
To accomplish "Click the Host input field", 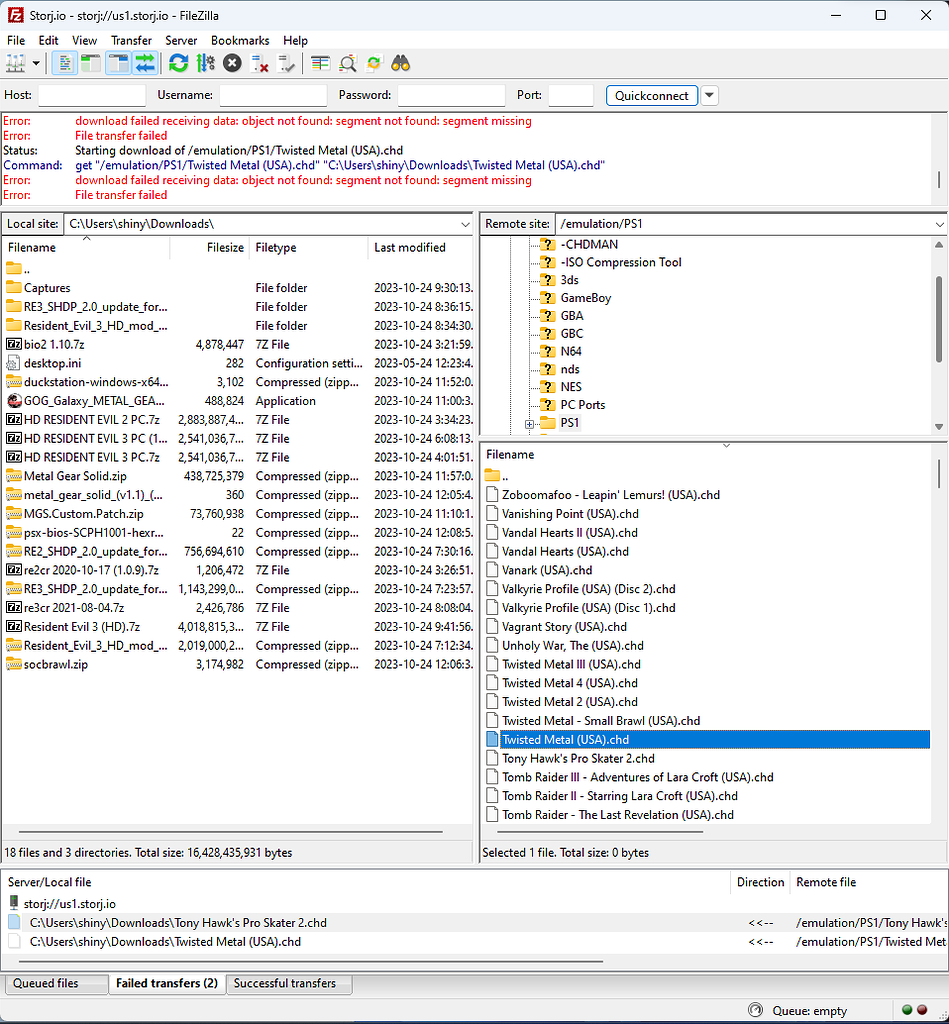I will (x=92, y=95).
